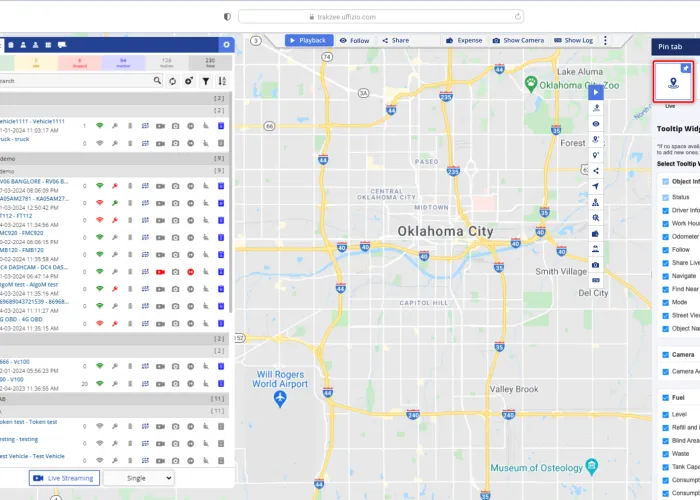The image size is (700, 500).
Task: Open the filter funnel icon
Action: (206, 81)
